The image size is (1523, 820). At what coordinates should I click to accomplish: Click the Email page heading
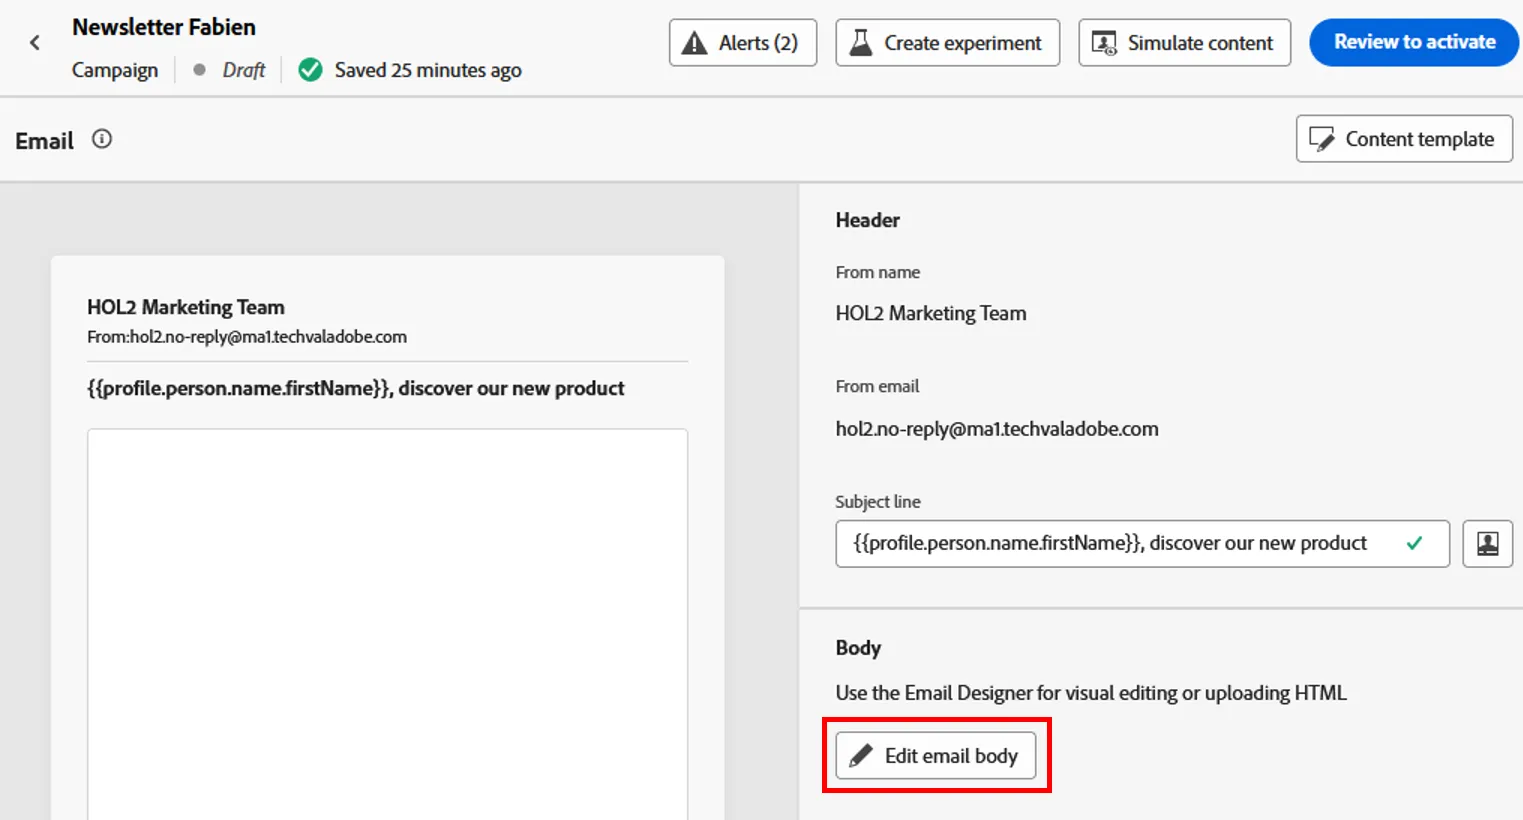[x=45, y=141]
